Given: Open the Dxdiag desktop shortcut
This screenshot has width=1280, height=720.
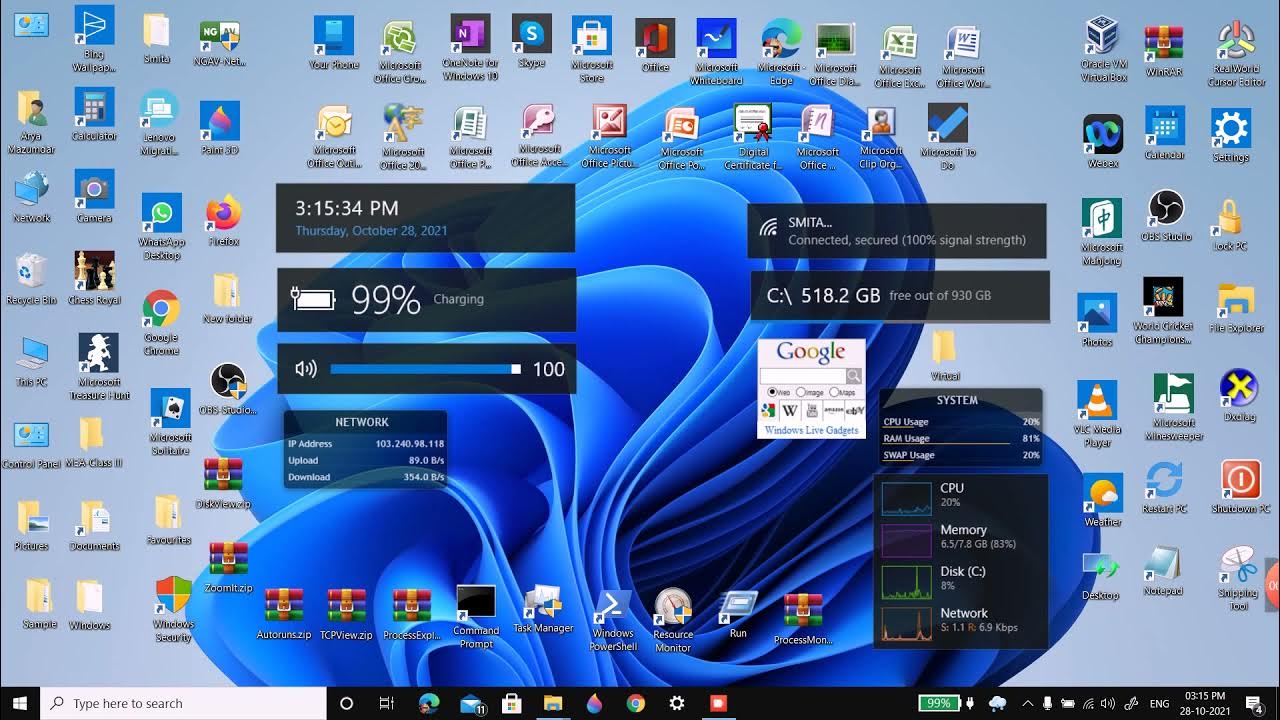Looking at the screenshot, I should (1239, 397).
